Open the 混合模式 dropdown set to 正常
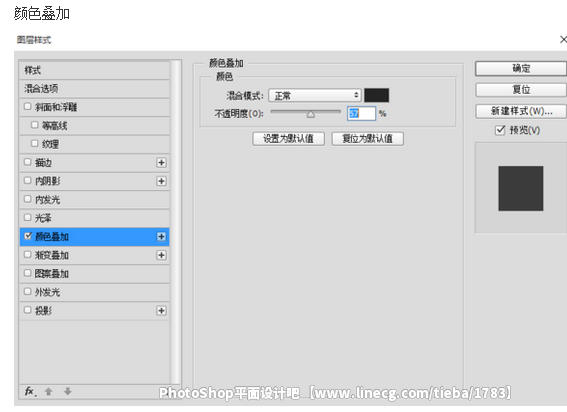Image resolution: width=567 pixels, height=412 pixels. 315,95
